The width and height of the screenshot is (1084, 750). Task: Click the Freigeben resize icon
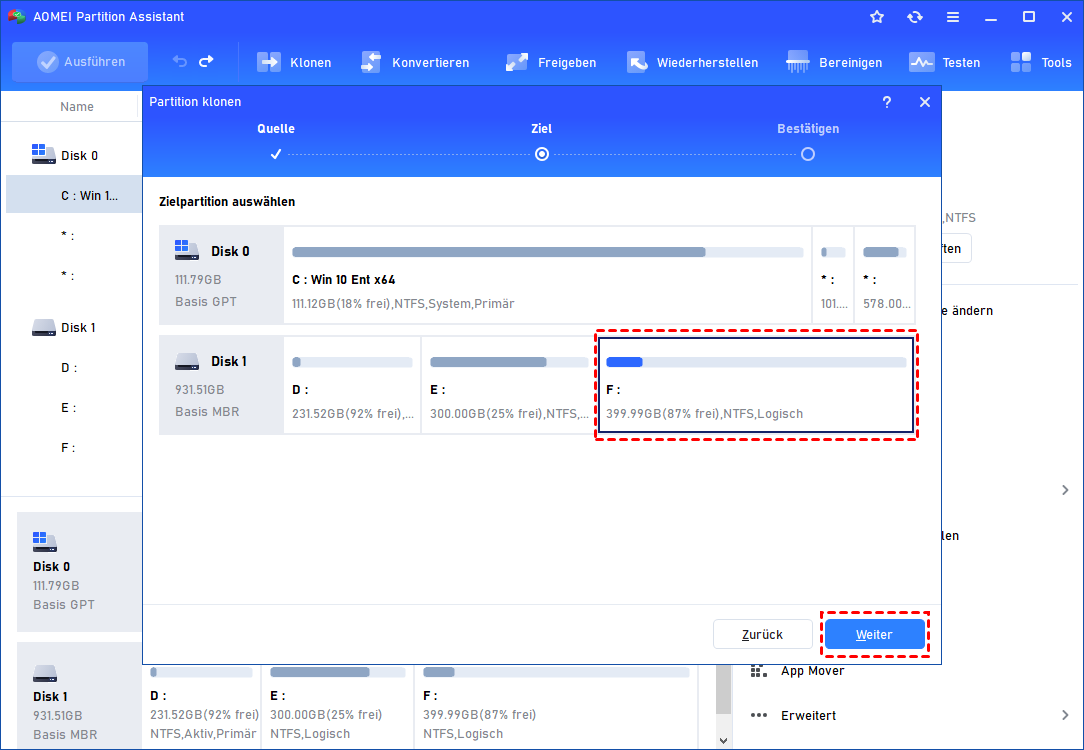pos(516,62)
